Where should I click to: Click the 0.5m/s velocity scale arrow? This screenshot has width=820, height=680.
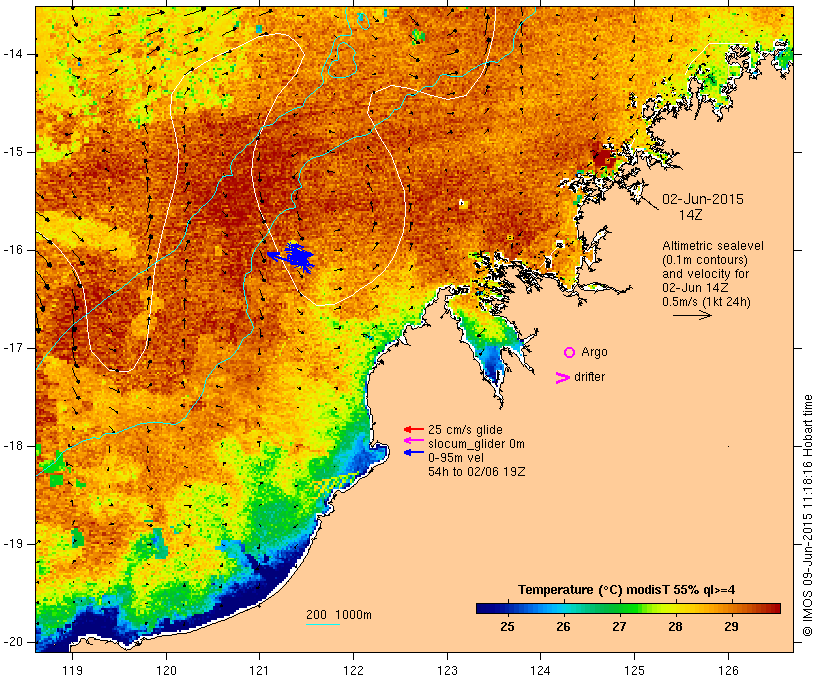(x=692, y=315)
